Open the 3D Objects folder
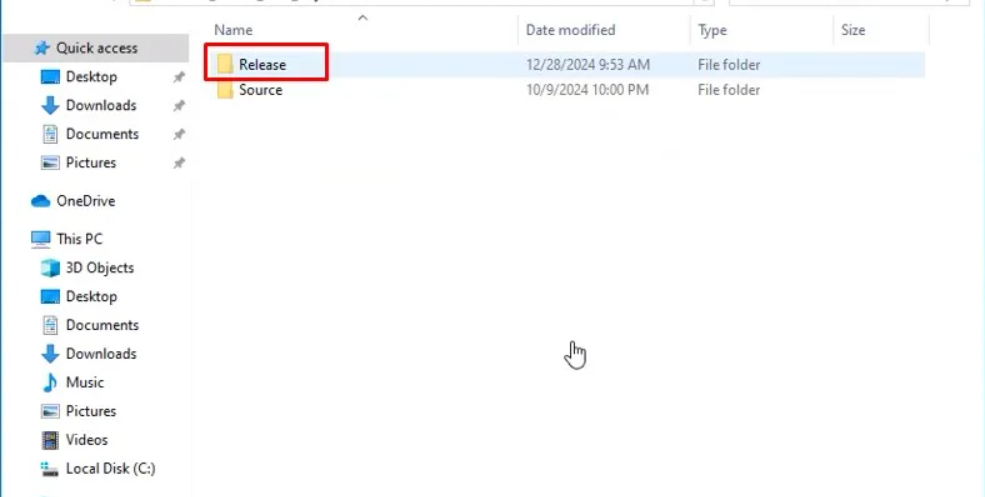Screen dimensions: 985x497 pos(99,268)
